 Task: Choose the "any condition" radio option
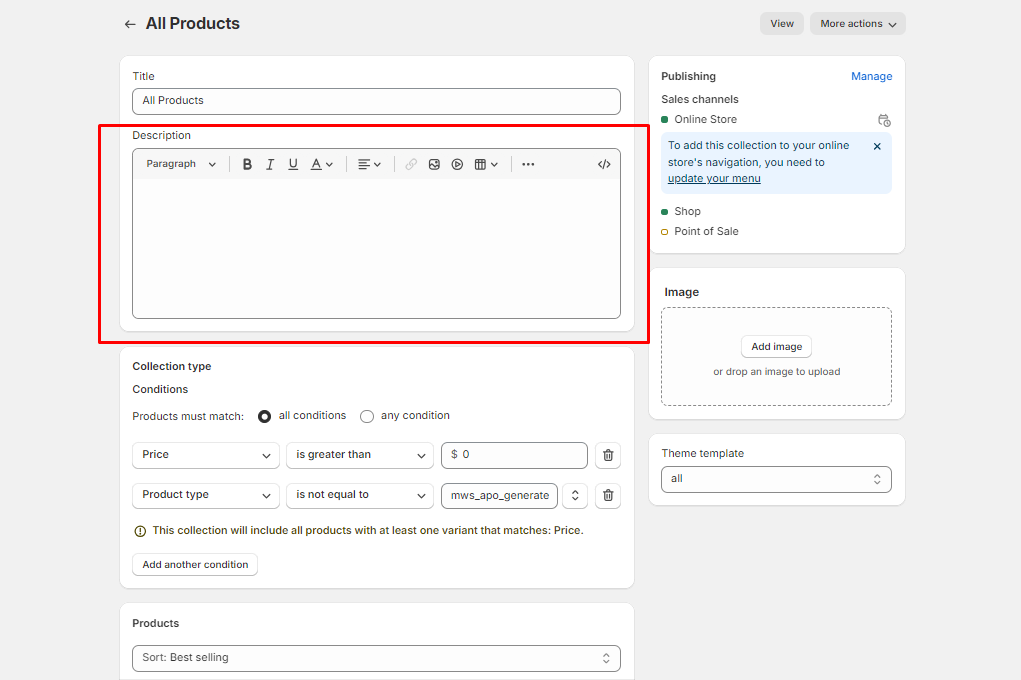tap(367, 416)
